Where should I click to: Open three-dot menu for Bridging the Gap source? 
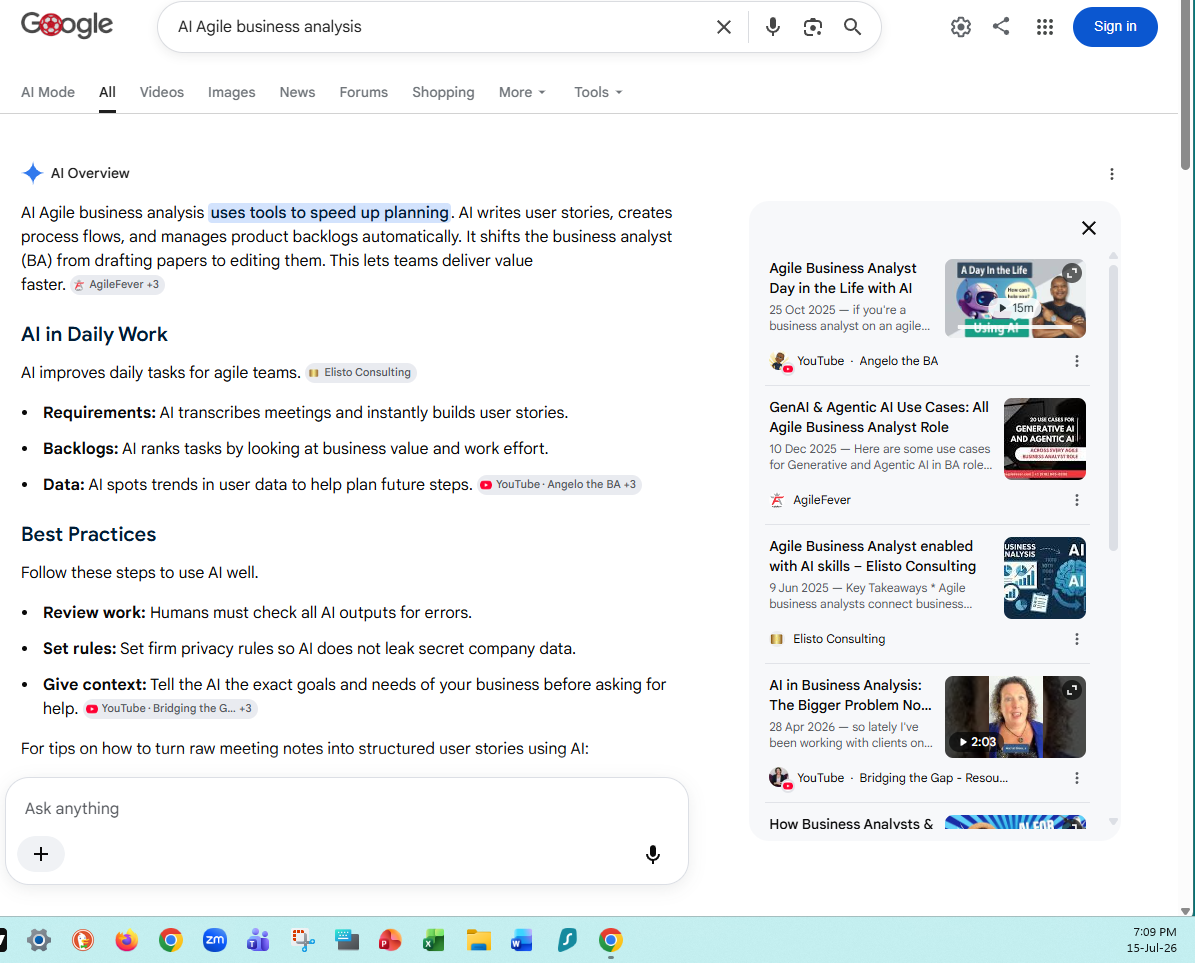(1076, 778)
